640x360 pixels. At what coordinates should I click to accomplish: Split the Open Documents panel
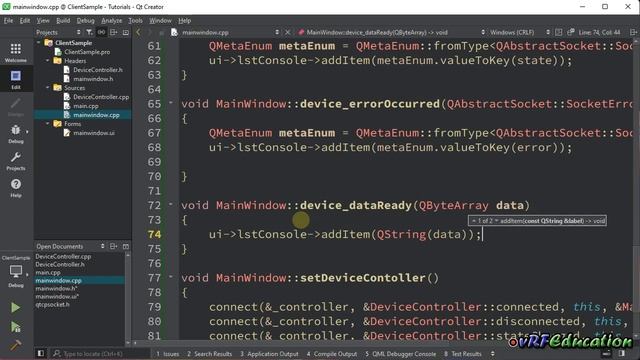(x=113, y=246)
